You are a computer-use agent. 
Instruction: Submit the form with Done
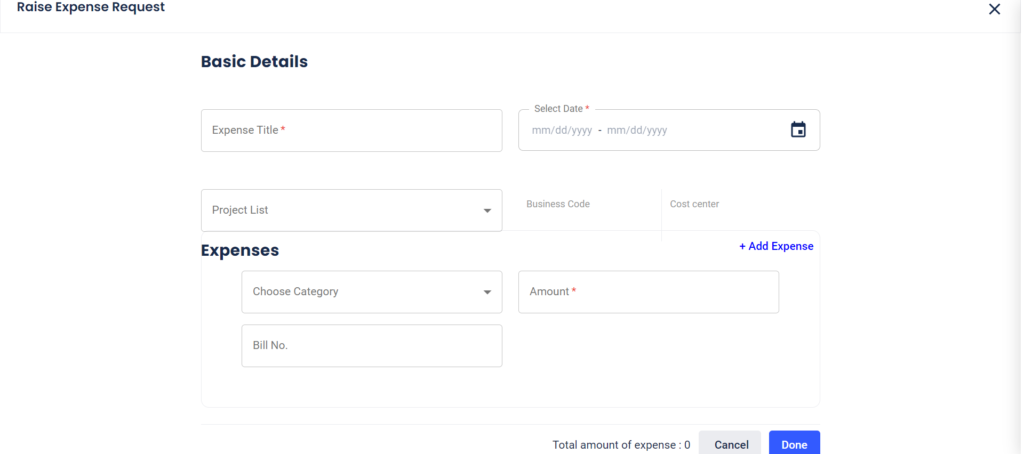click(x=794, y=443)
